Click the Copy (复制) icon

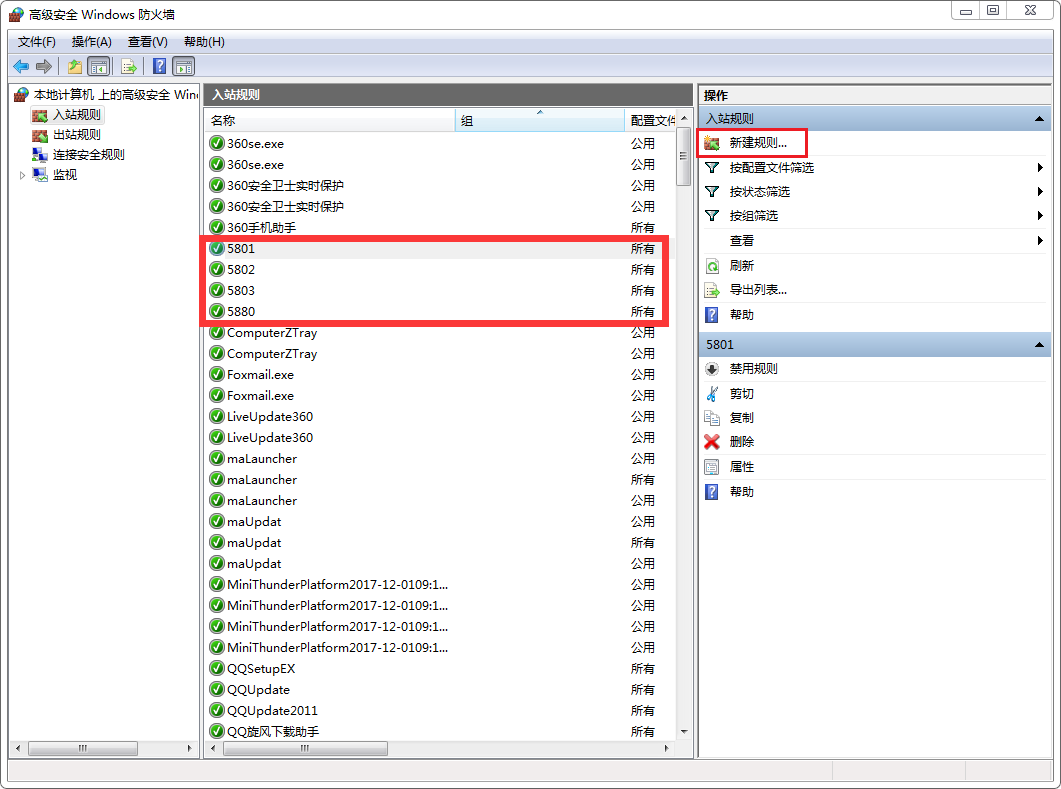[712, 418]
